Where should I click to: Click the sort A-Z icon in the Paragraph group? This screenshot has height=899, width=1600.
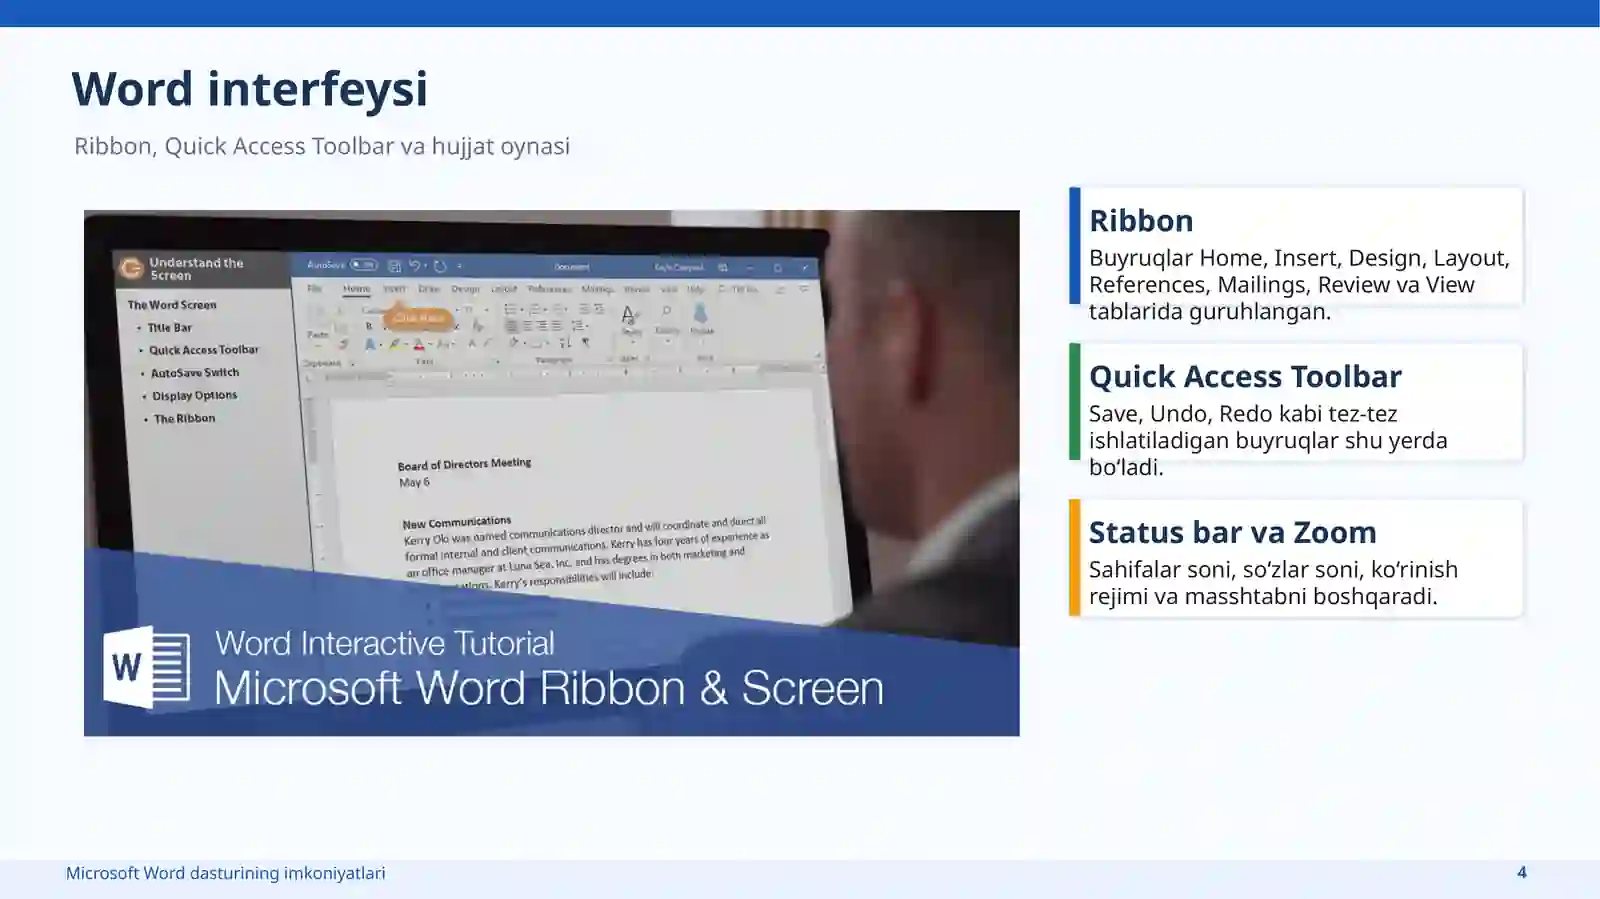pos(565,342)
